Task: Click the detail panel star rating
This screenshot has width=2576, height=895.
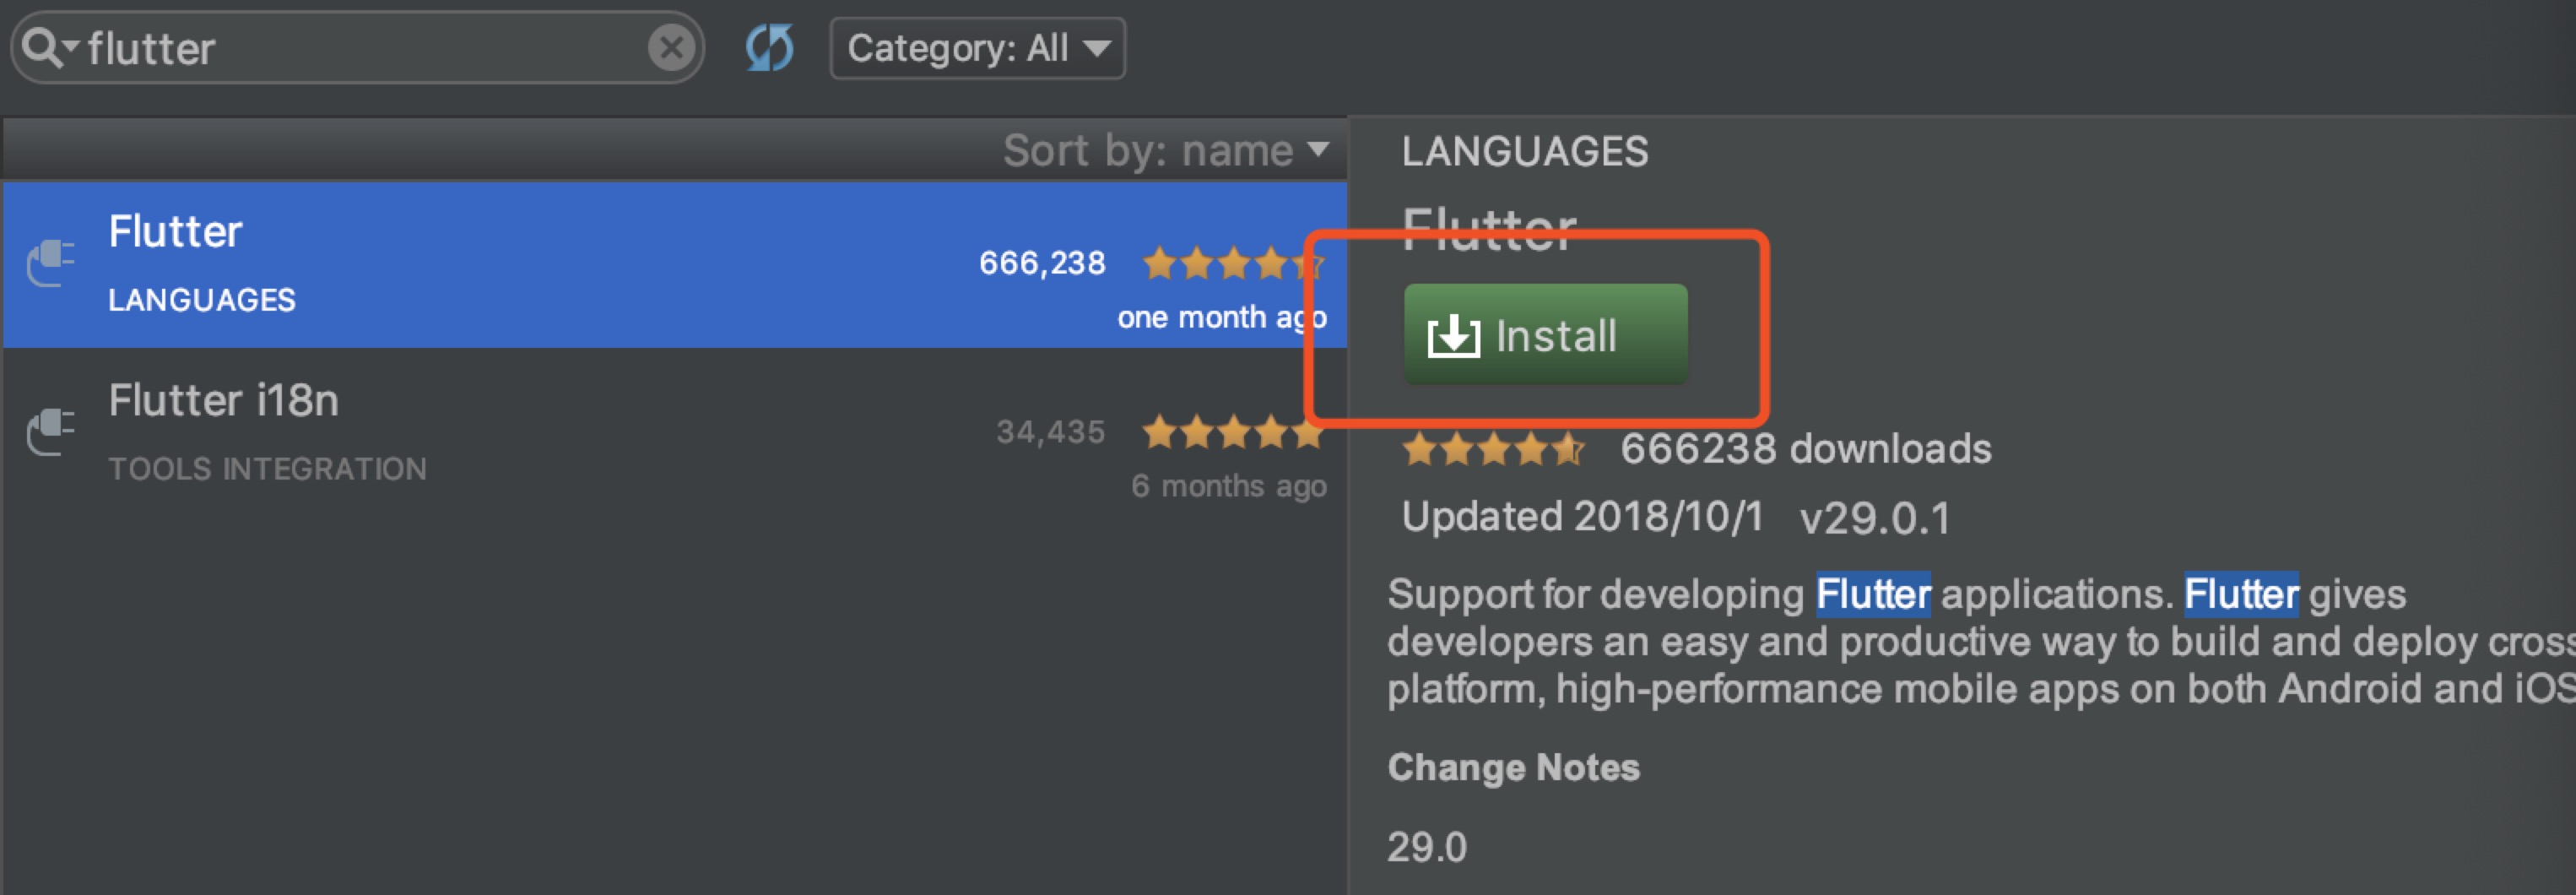Action: (1494, 450)
